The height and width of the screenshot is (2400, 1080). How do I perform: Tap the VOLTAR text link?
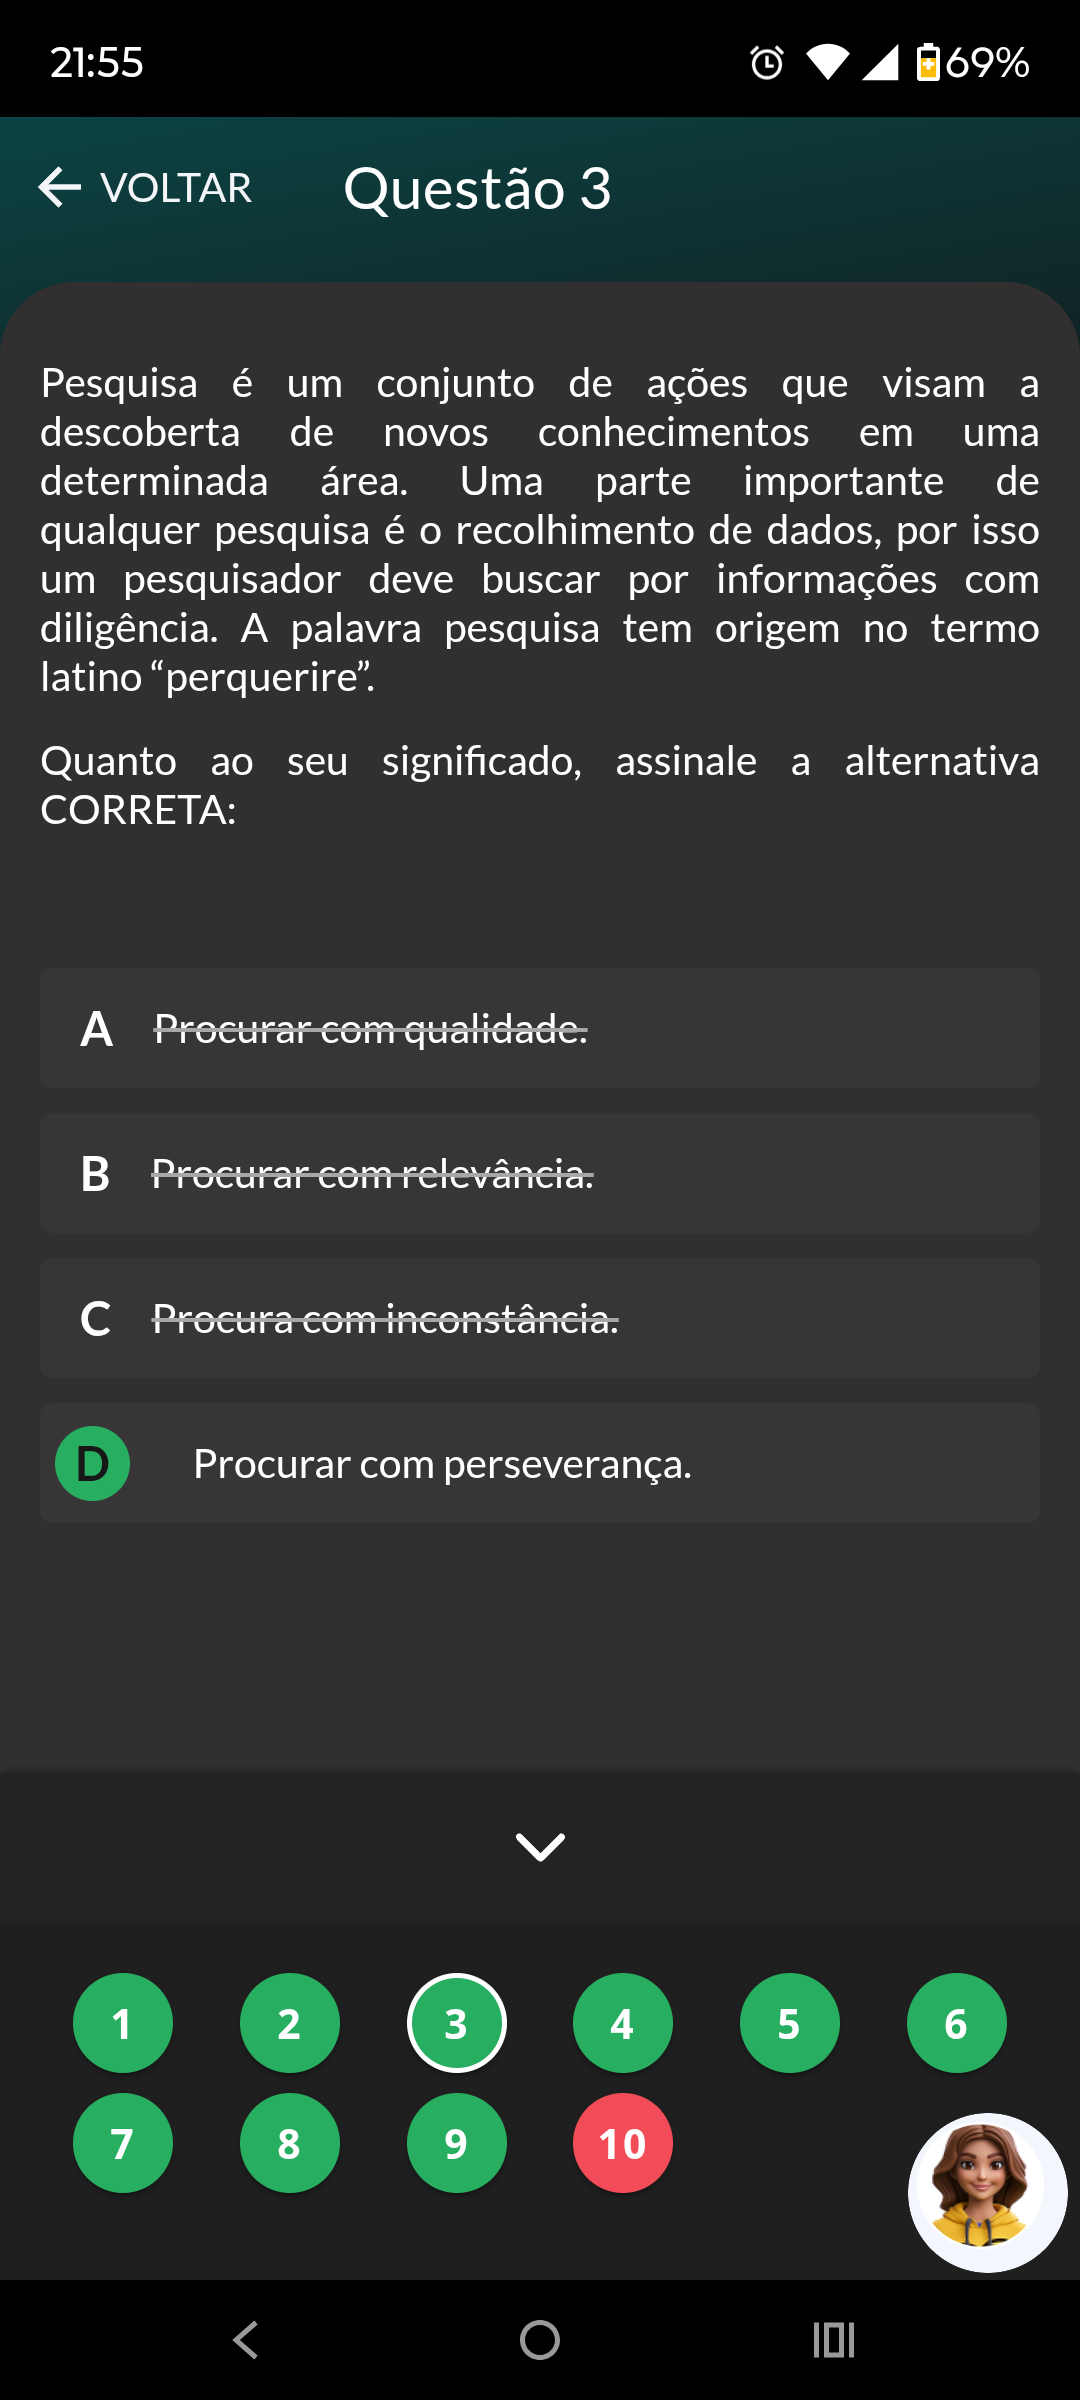(176, 188)
